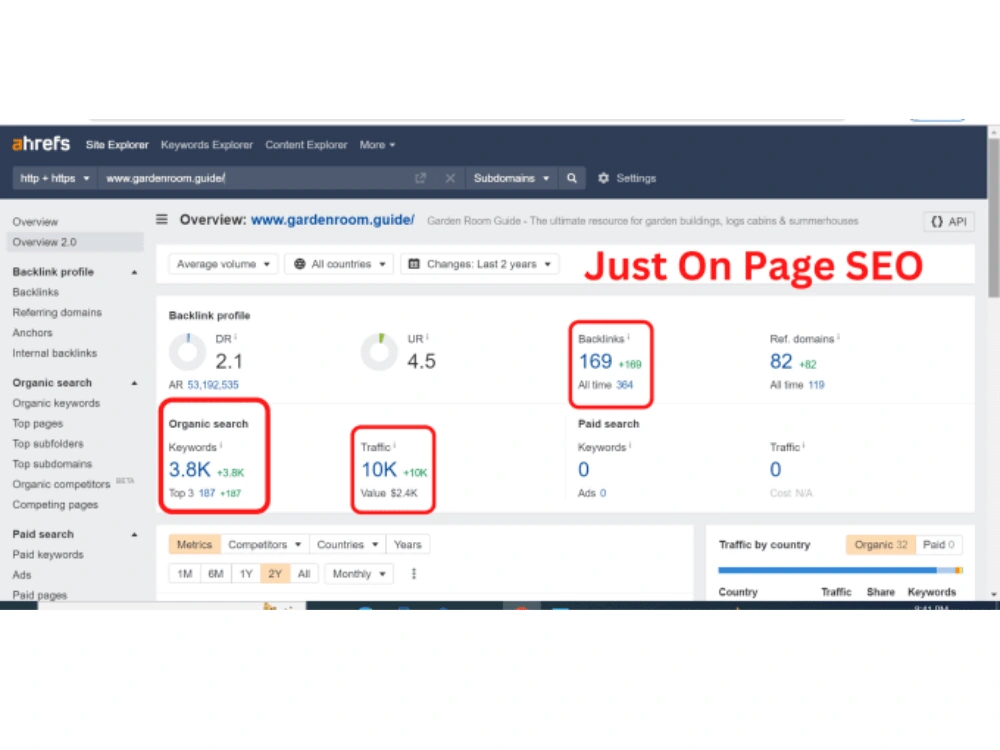Click the API button
1000x750 pixels.
[949, 221]
